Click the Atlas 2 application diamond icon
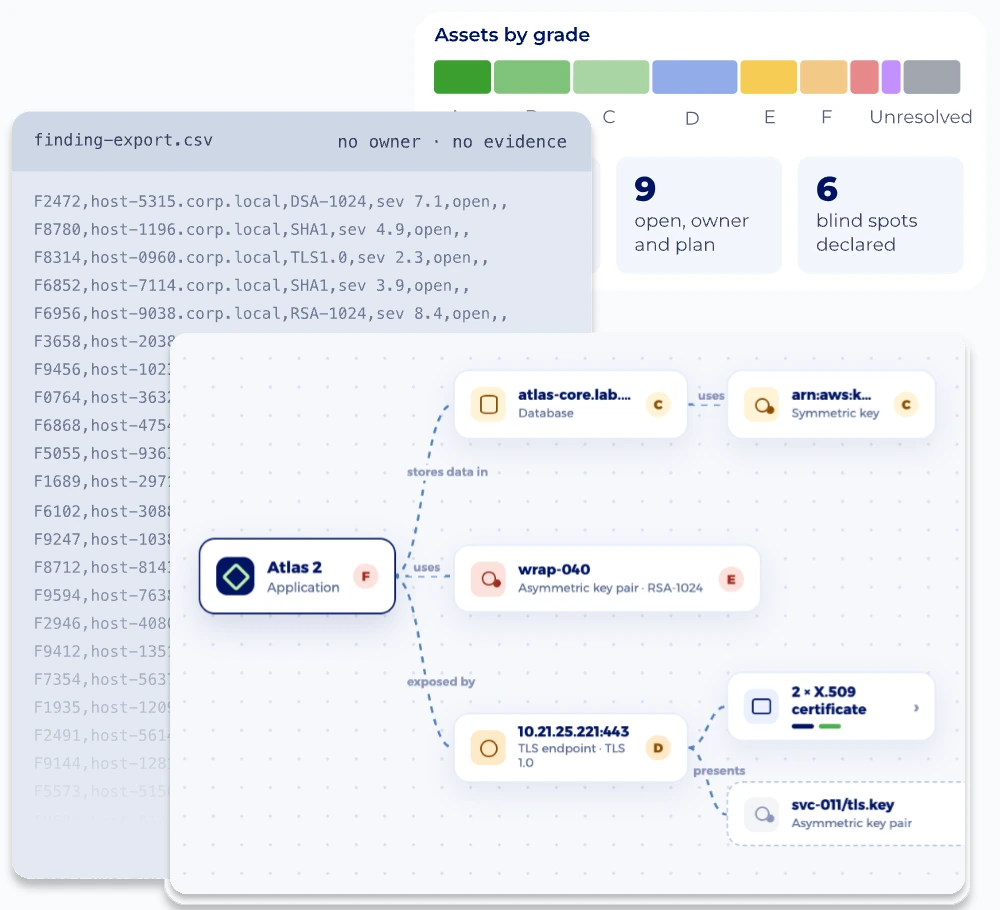Image resolution: width=1000 pixels, height=910 pixels. coord(235,576)
